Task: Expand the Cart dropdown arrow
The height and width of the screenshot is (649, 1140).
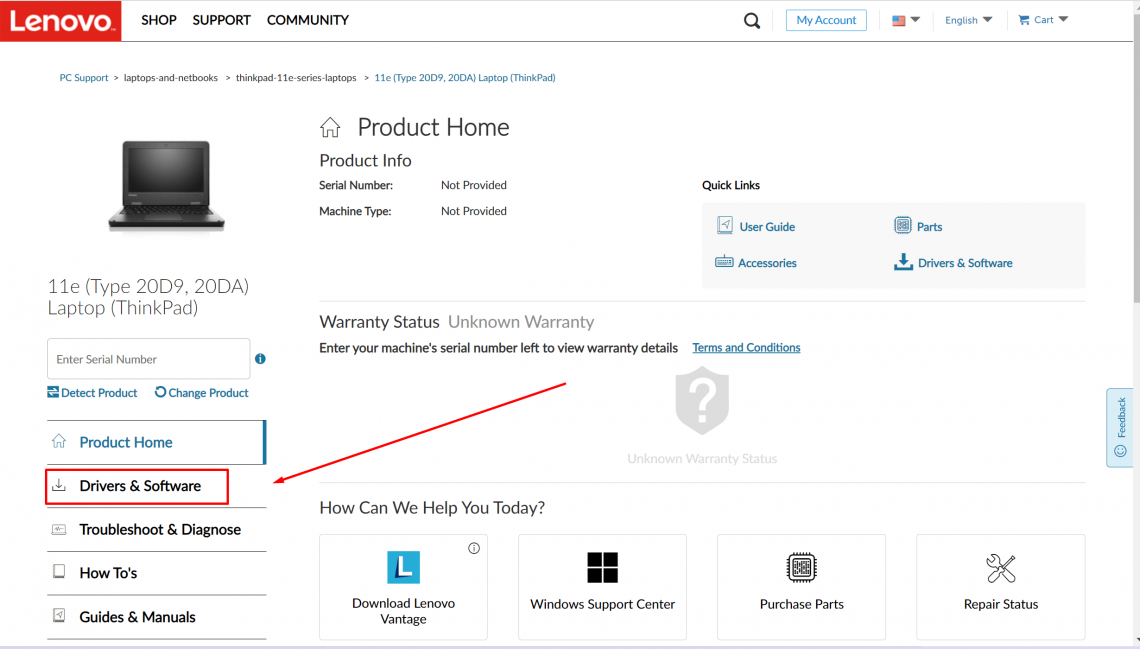Action: coord(1064,20)
